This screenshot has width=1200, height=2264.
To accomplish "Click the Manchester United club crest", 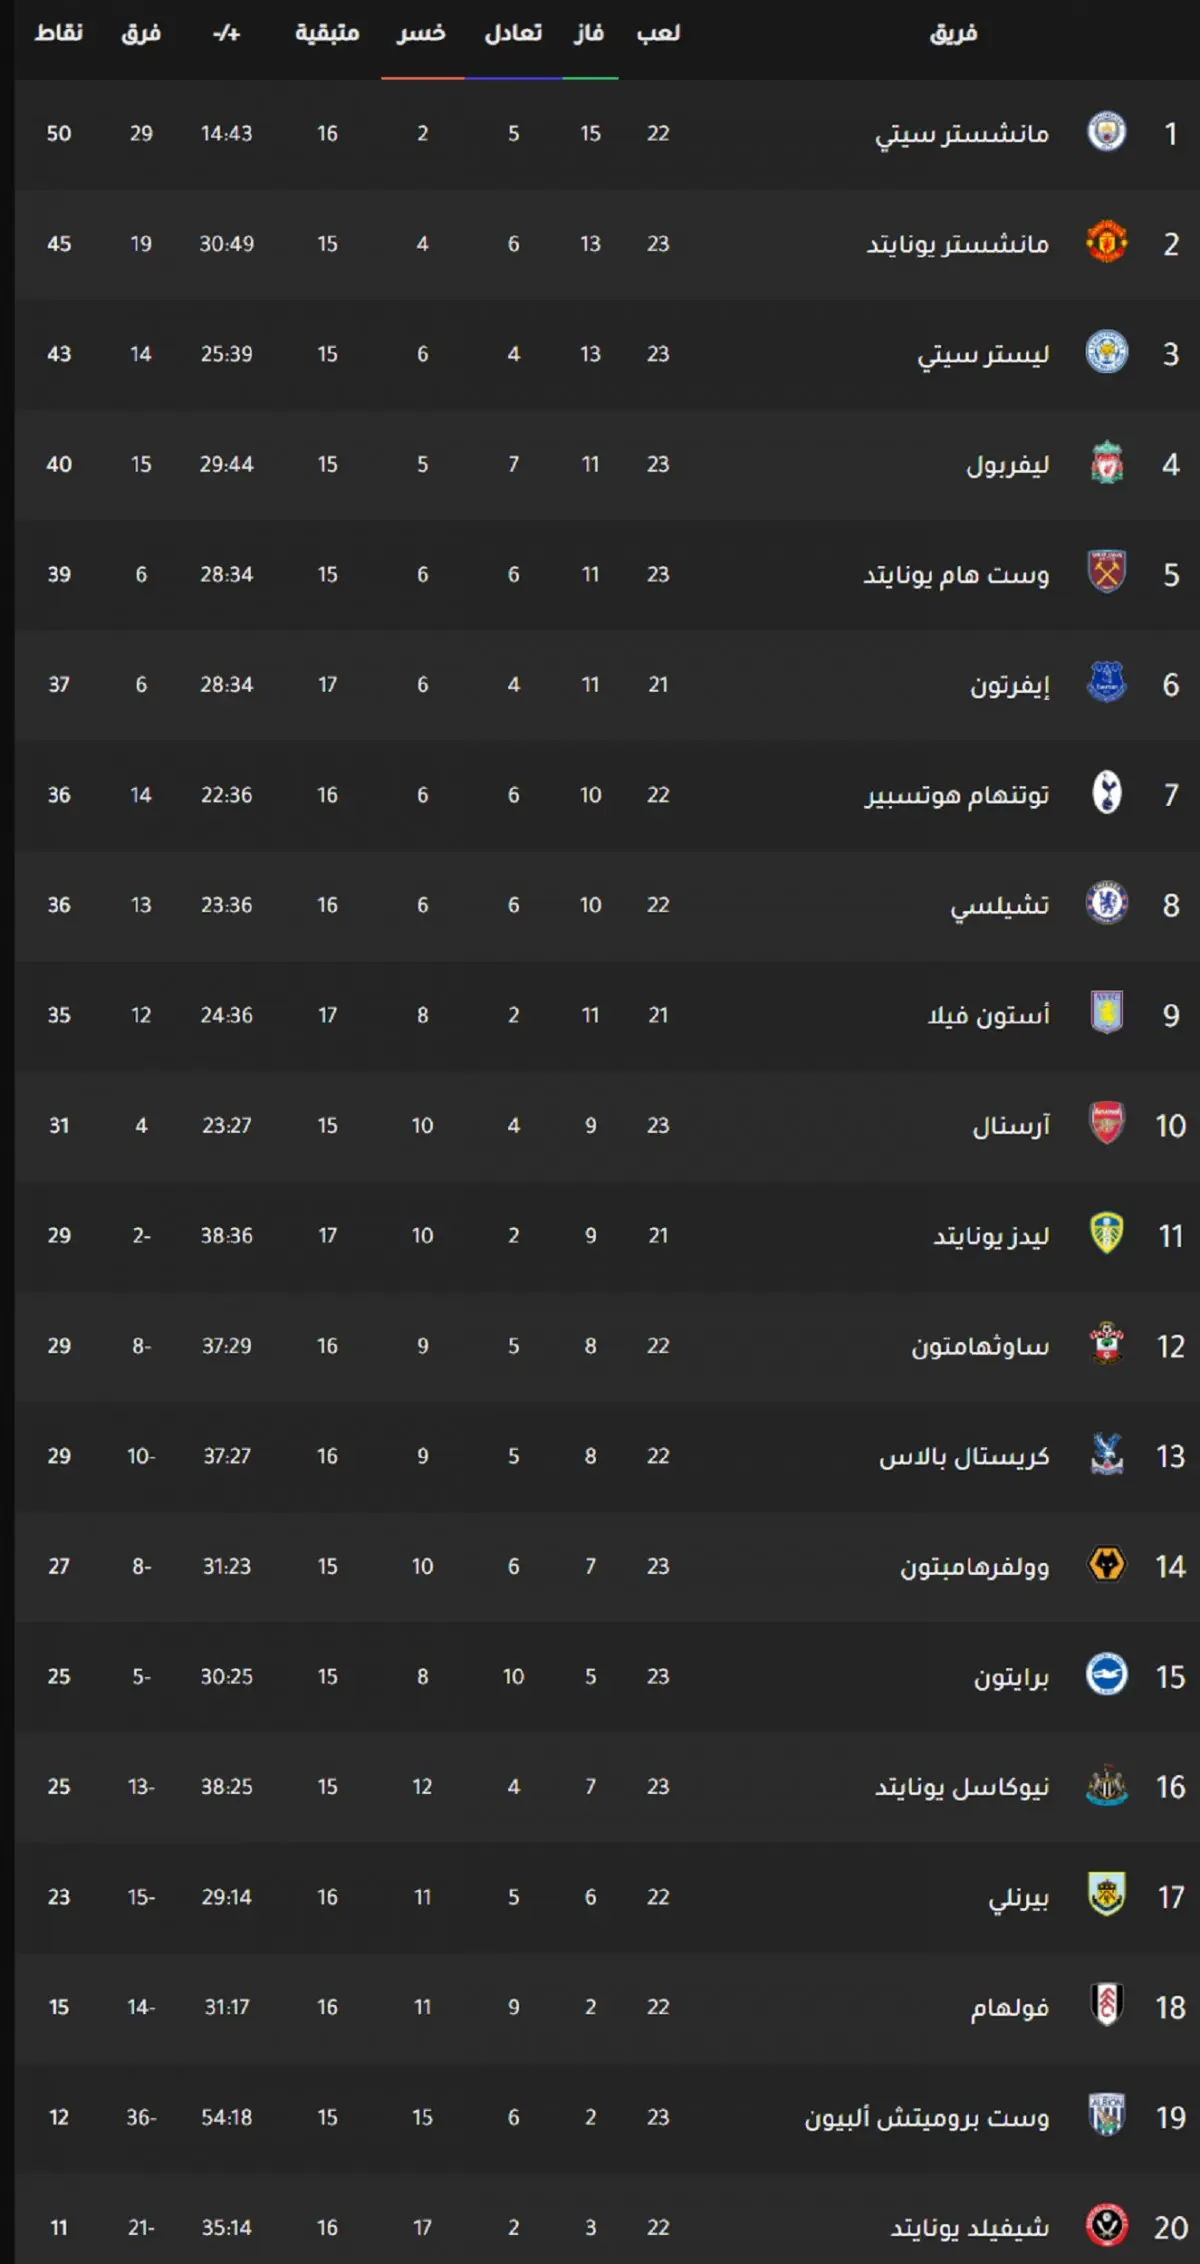I will point(1106,242).
